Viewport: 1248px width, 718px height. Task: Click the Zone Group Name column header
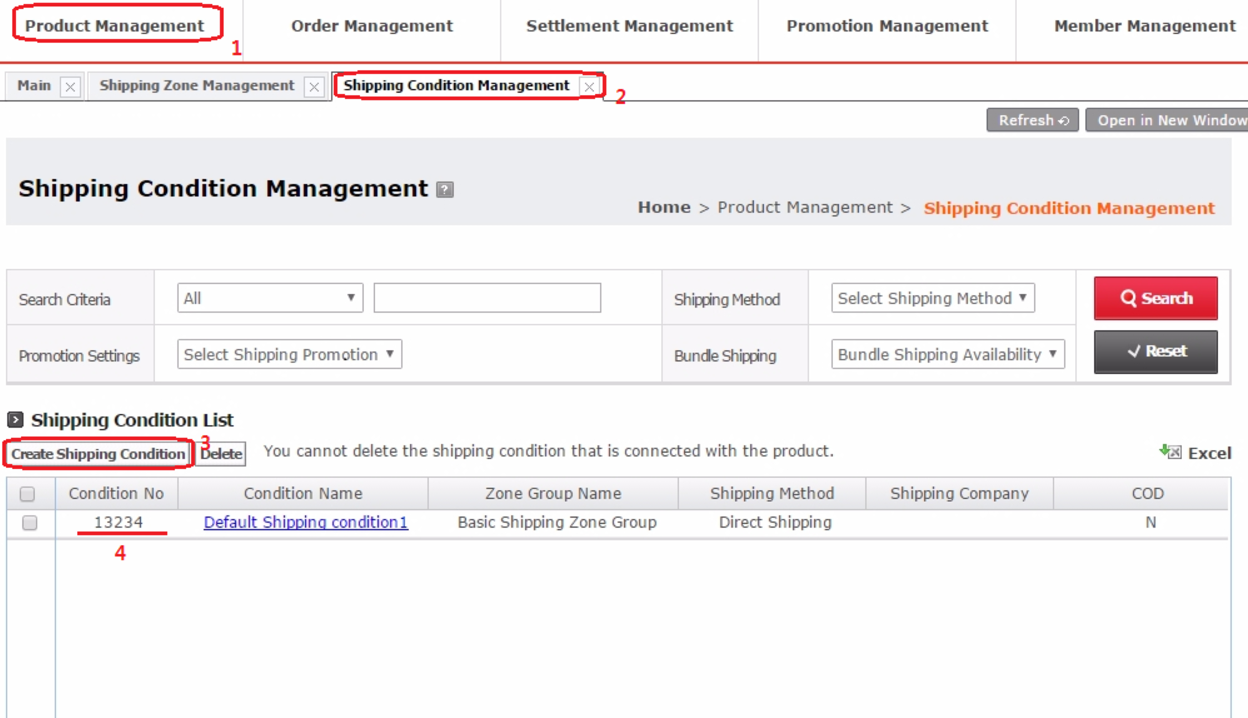(553, 493)
